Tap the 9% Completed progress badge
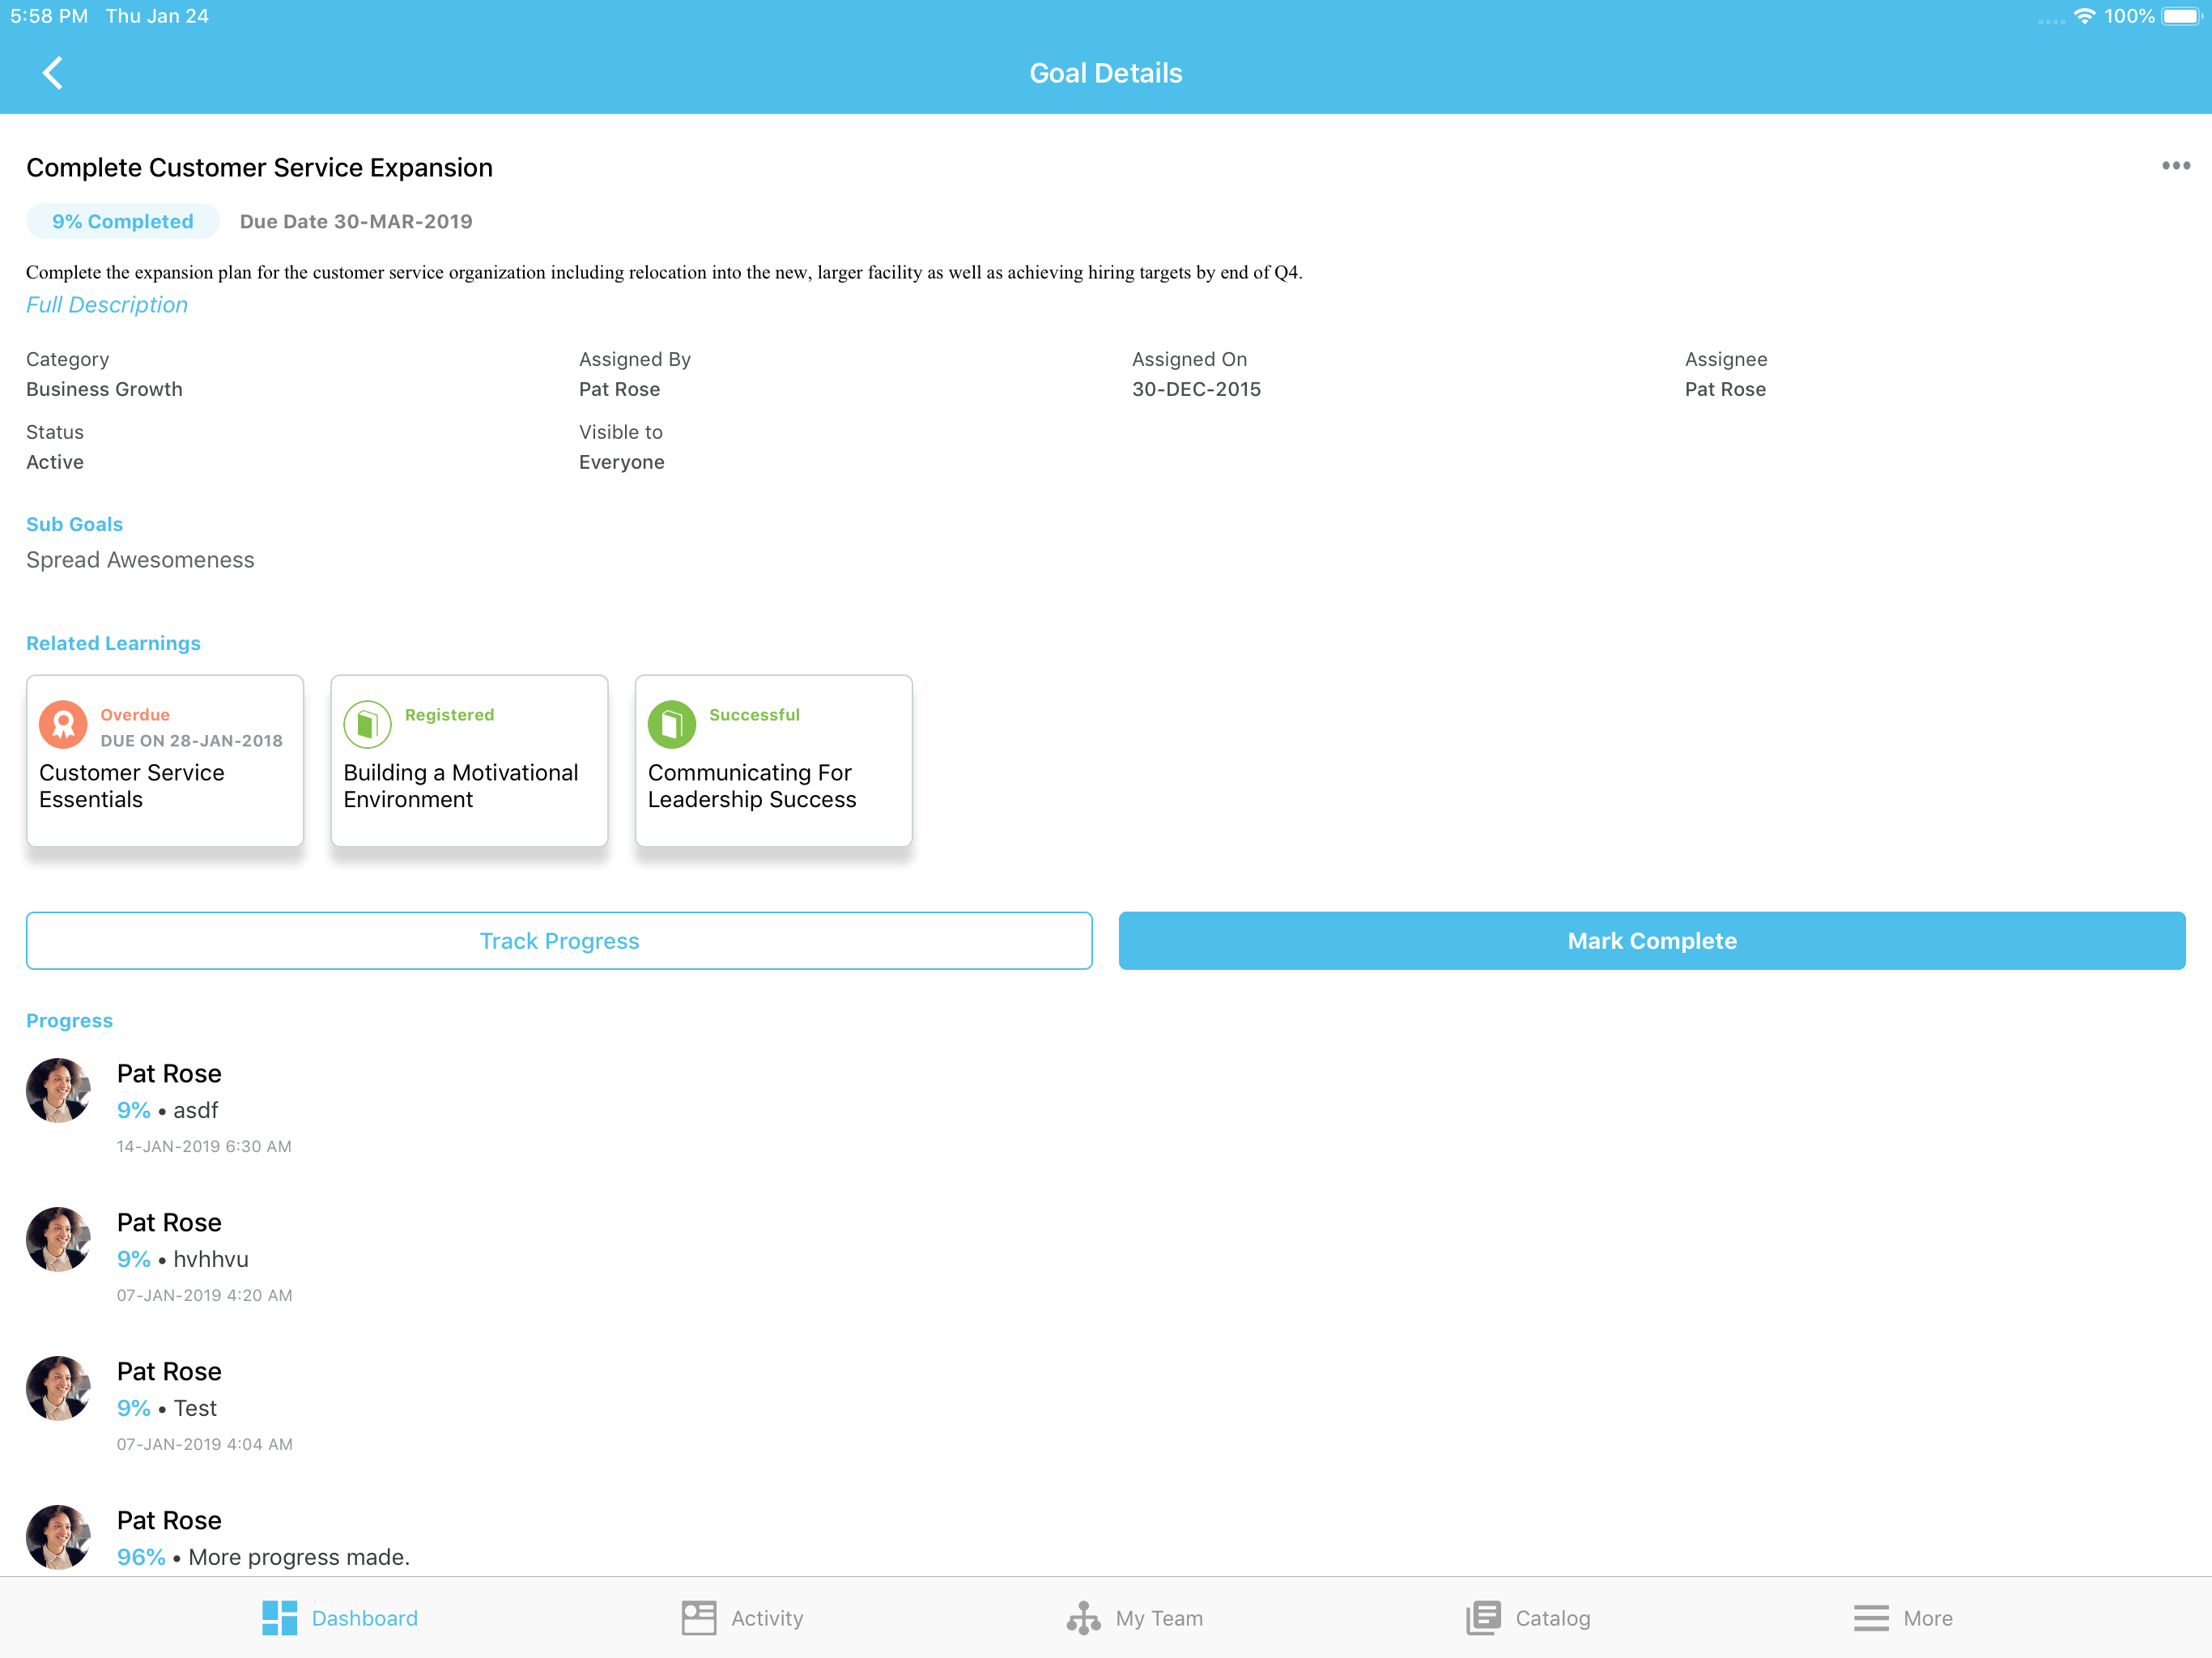 point(122,221)
